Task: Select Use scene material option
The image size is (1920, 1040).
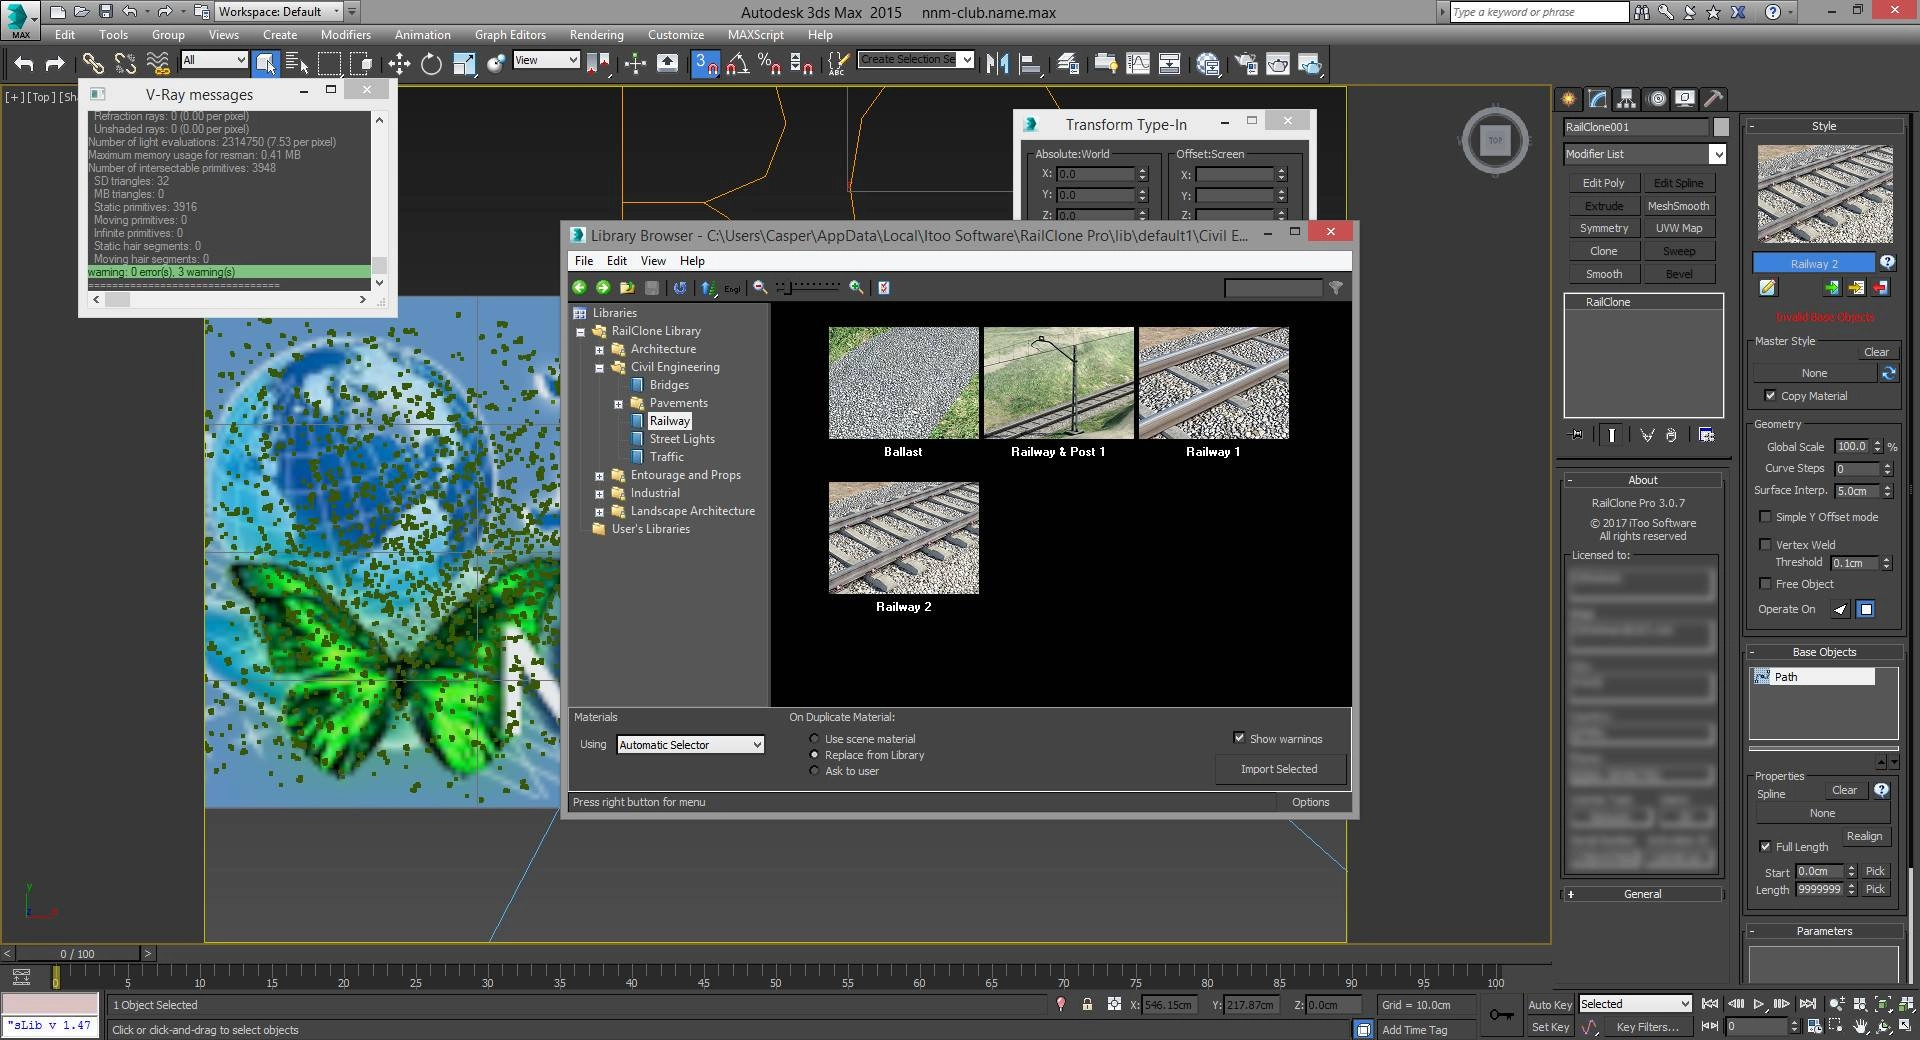Action: coord(814,739)
